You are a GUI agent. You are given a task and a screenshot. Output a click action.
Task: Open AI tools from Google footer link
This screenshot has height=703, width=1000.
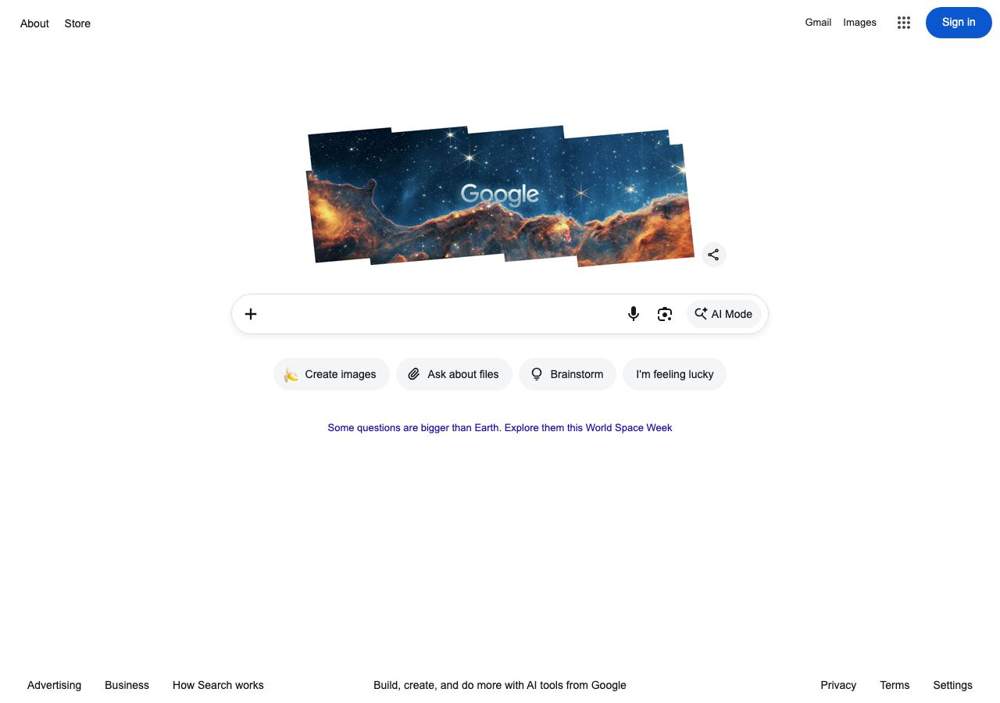coord(499,684)
